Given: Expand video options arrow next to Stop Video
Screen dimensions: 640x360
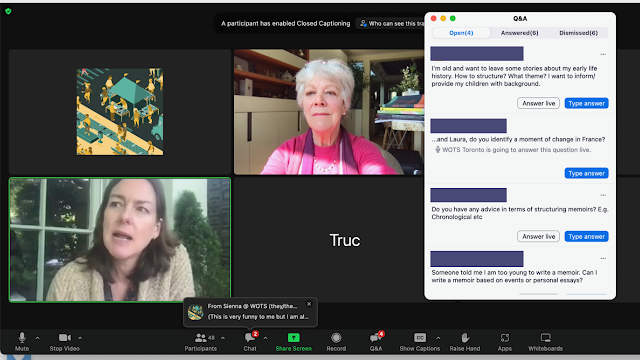Looking at the screenshot, I should click(80, 338).
